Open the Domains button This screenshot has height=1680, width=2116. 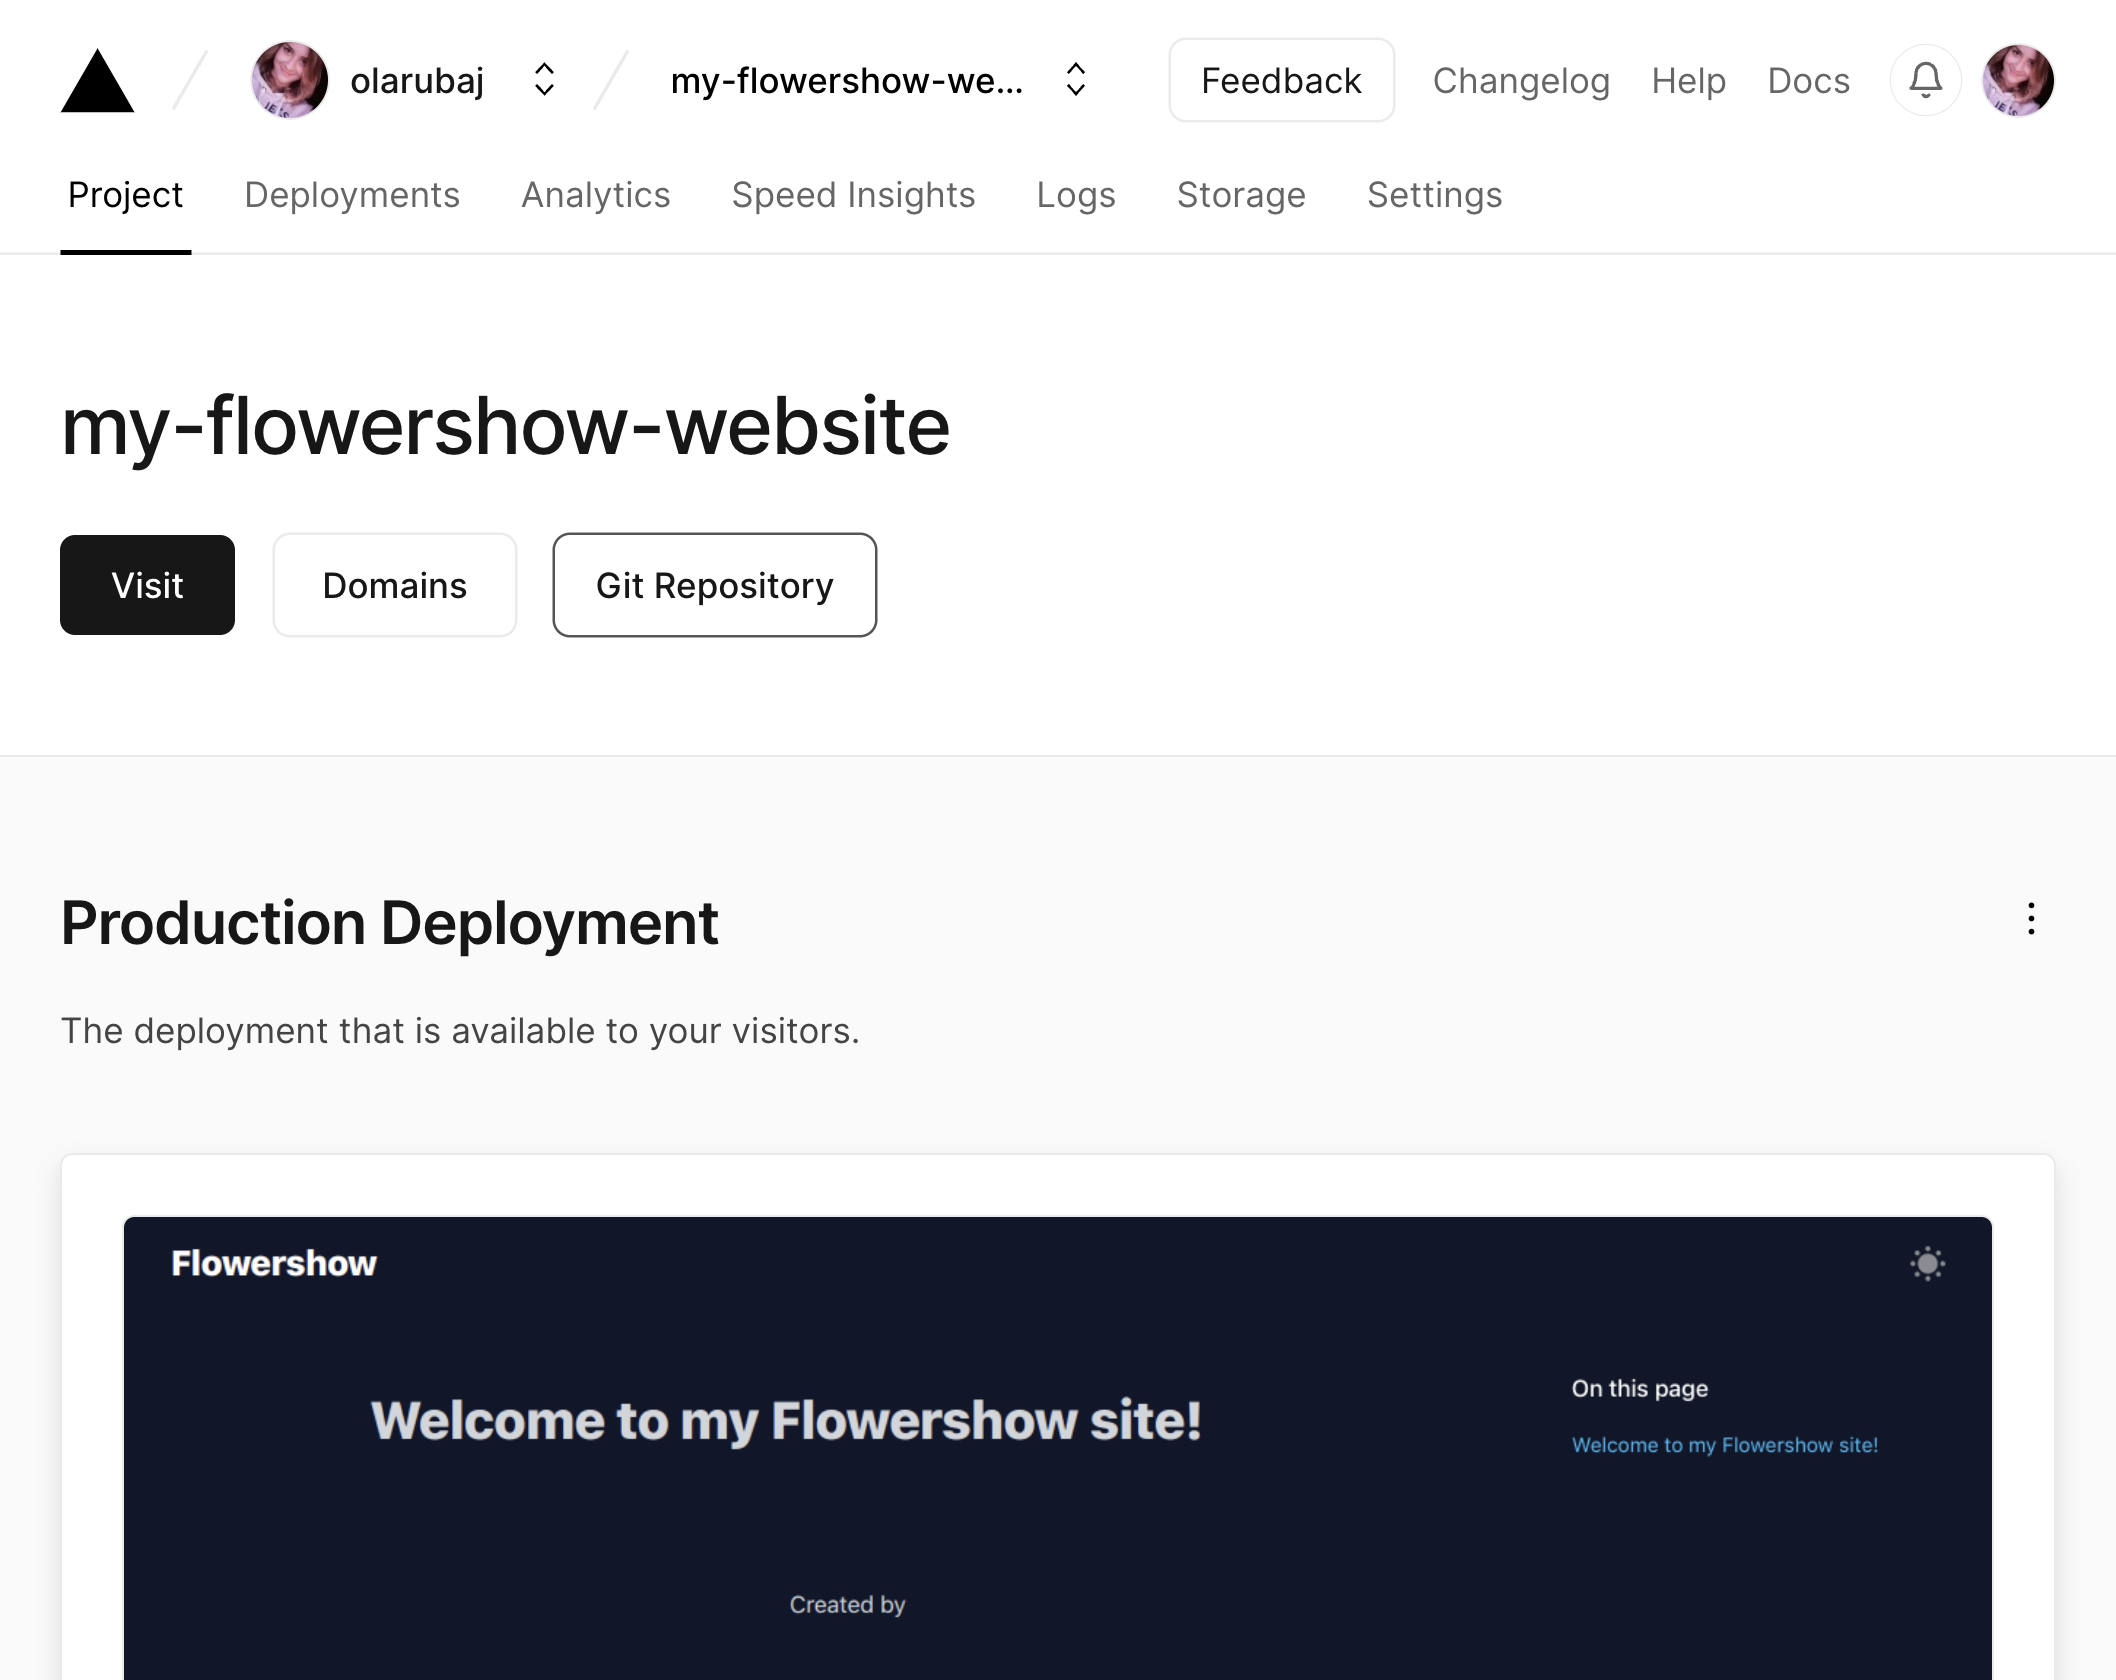(x=394, y=585)
